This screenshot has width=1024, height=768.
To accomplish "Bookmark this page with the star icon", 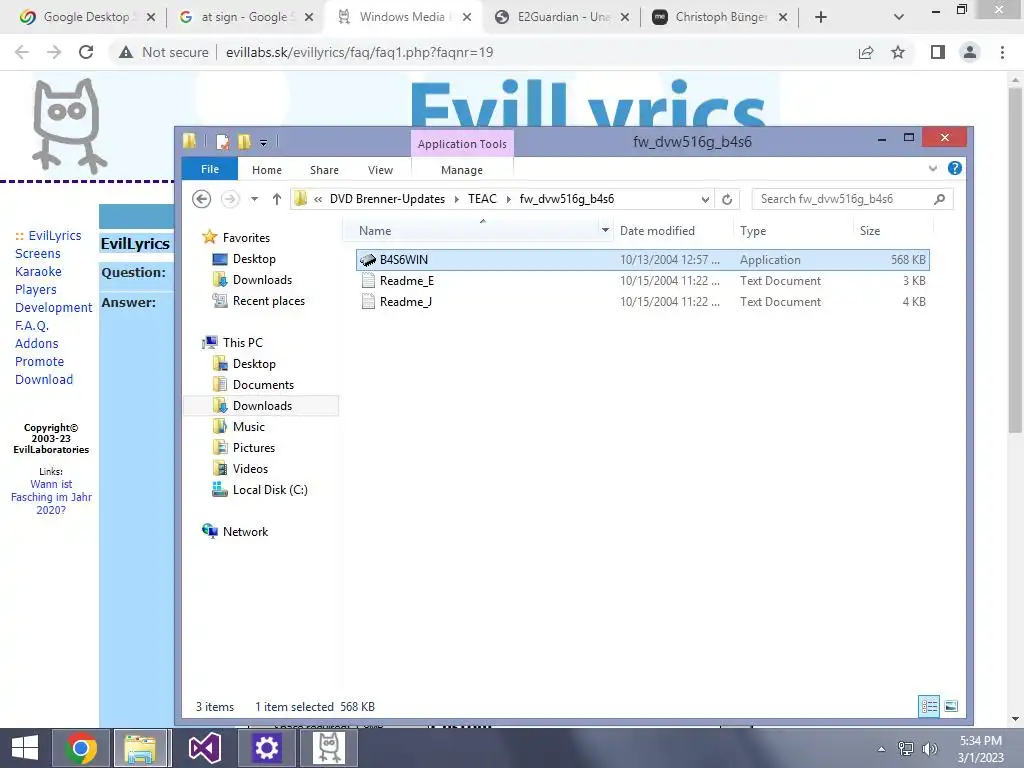I will pos(898,52).
